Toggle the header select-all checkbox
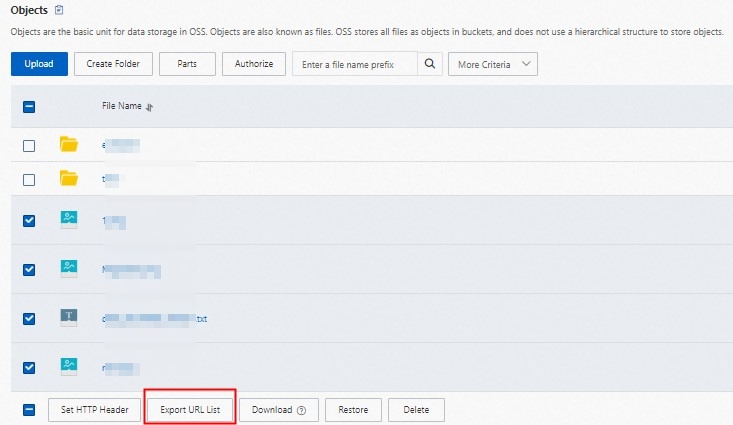733x425 pixels. [29, 107]
